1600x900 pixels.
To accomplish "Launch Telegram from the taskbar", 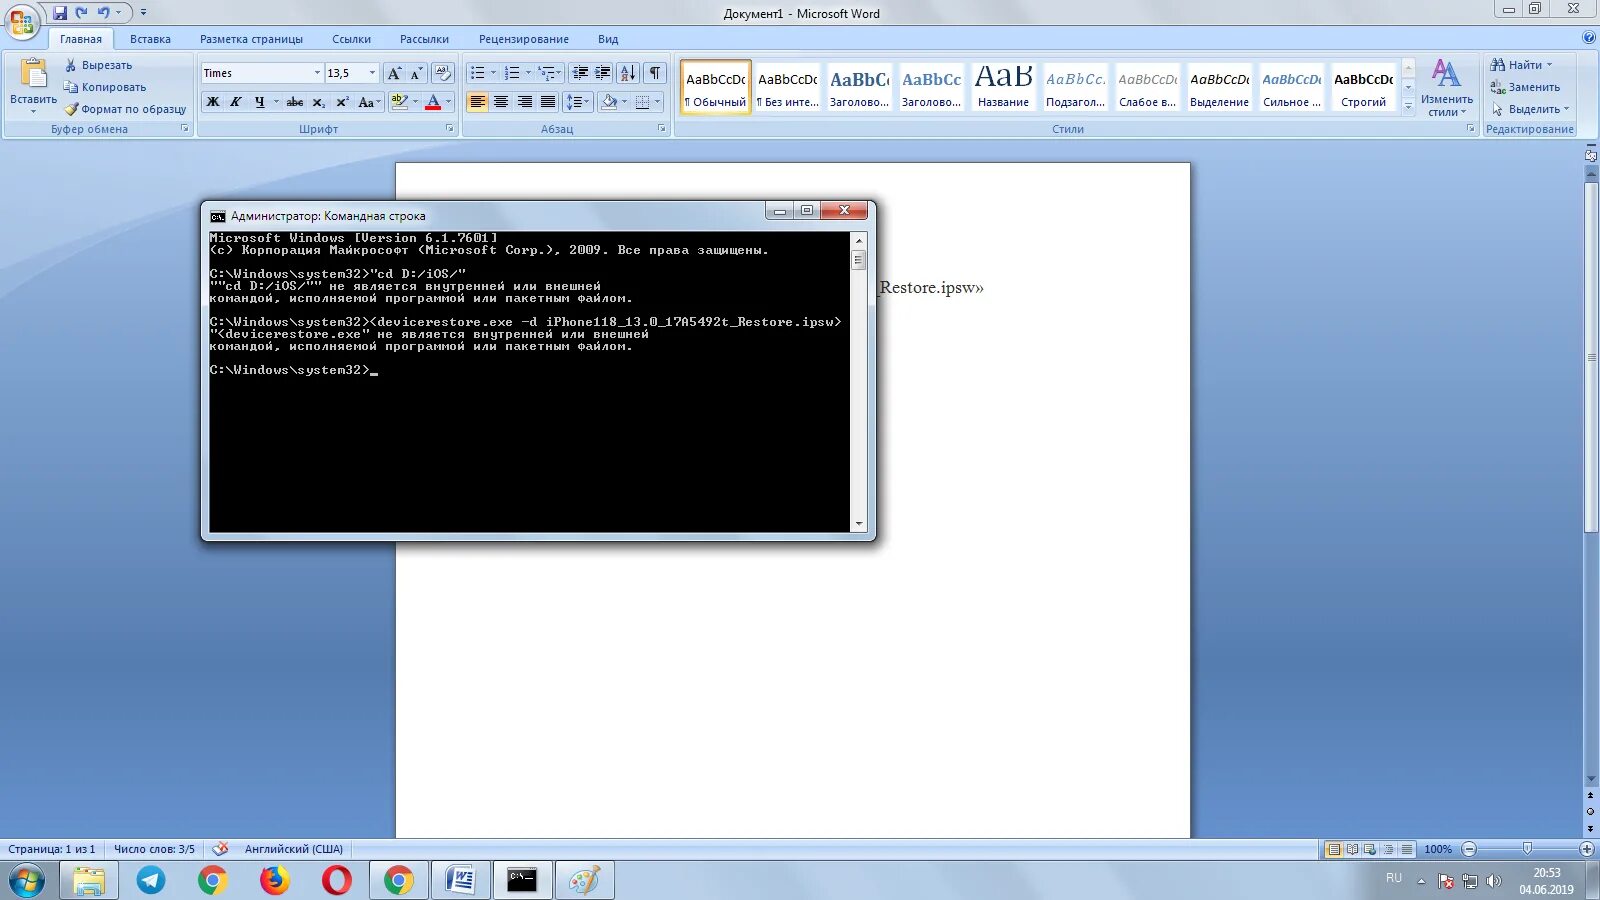I will (151, 880).
